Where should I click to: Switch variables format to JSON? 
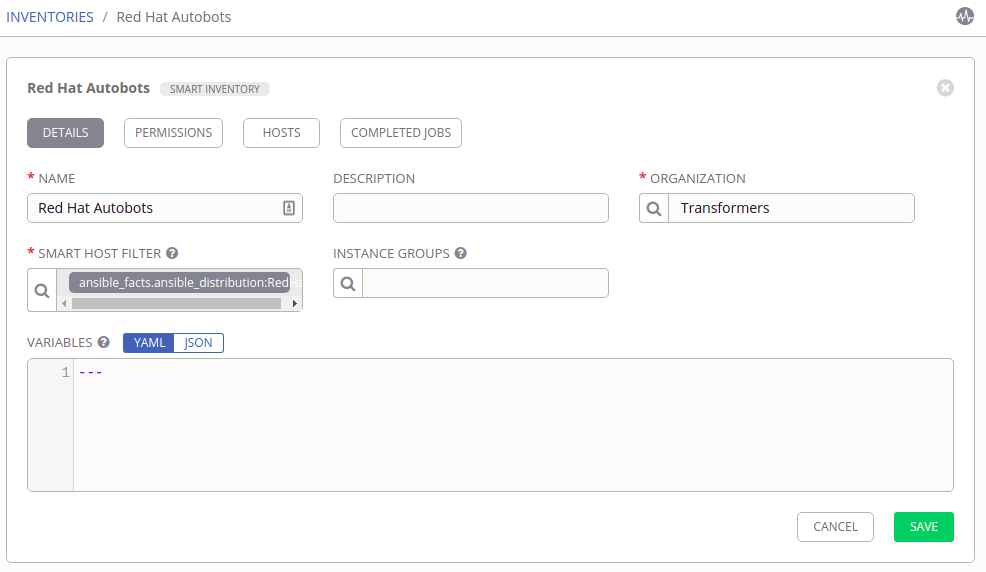199,343
